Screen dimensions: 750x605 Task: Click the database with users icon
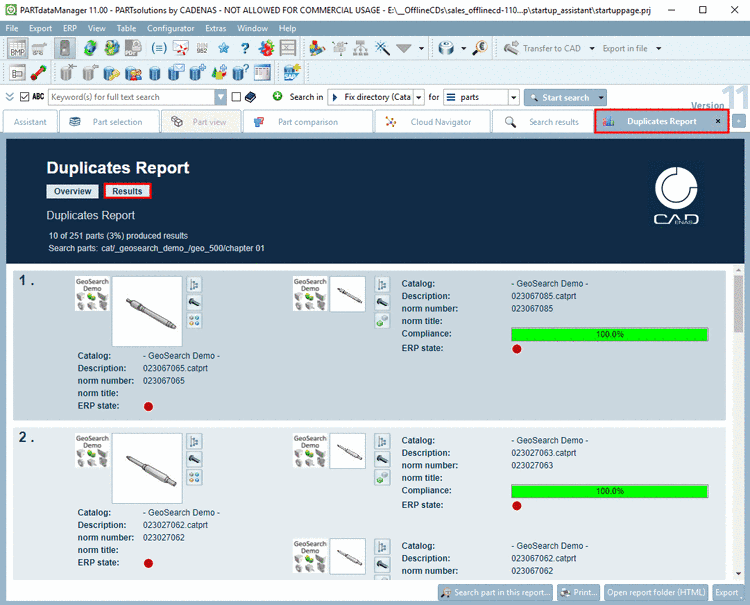(133, 73)
